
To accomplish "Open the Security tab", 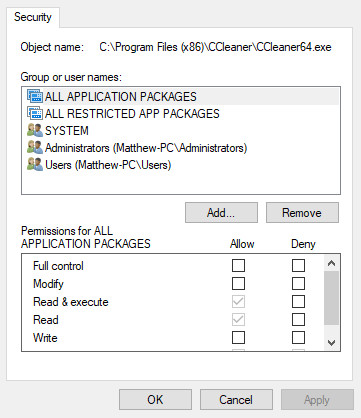I will (x=33, y=17).
